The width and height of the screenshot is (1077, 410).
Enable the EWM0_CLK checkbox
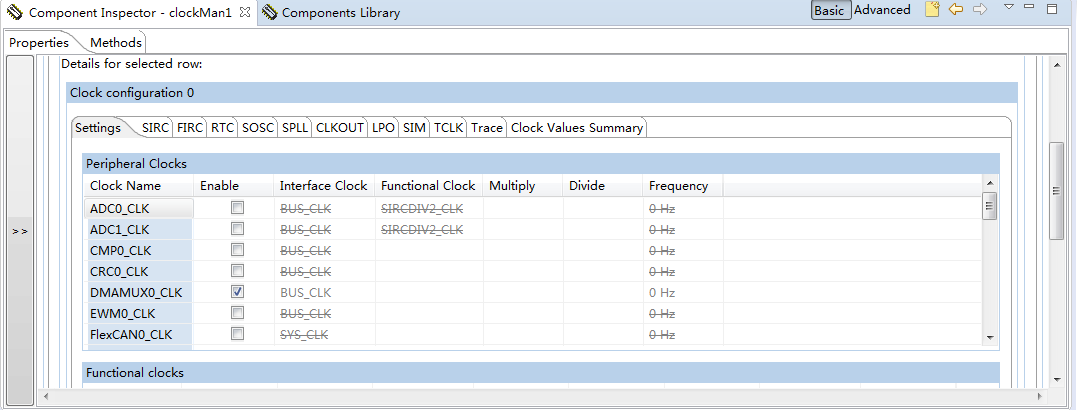coord(237,312)
